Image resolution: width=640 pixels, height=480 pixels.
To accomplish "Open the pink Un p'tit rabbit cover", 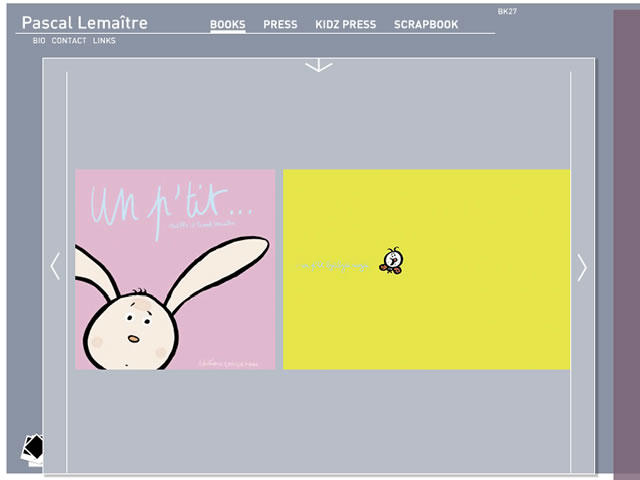I will tap(176, 269).
